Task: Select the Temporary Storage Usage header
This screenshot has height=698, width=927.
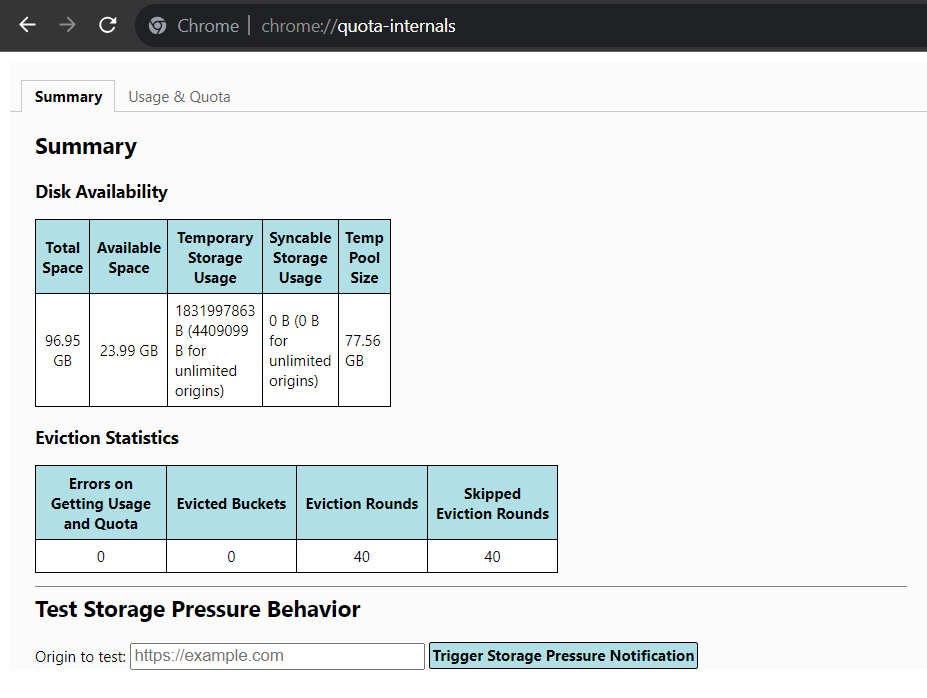Action: click(215, 257)
